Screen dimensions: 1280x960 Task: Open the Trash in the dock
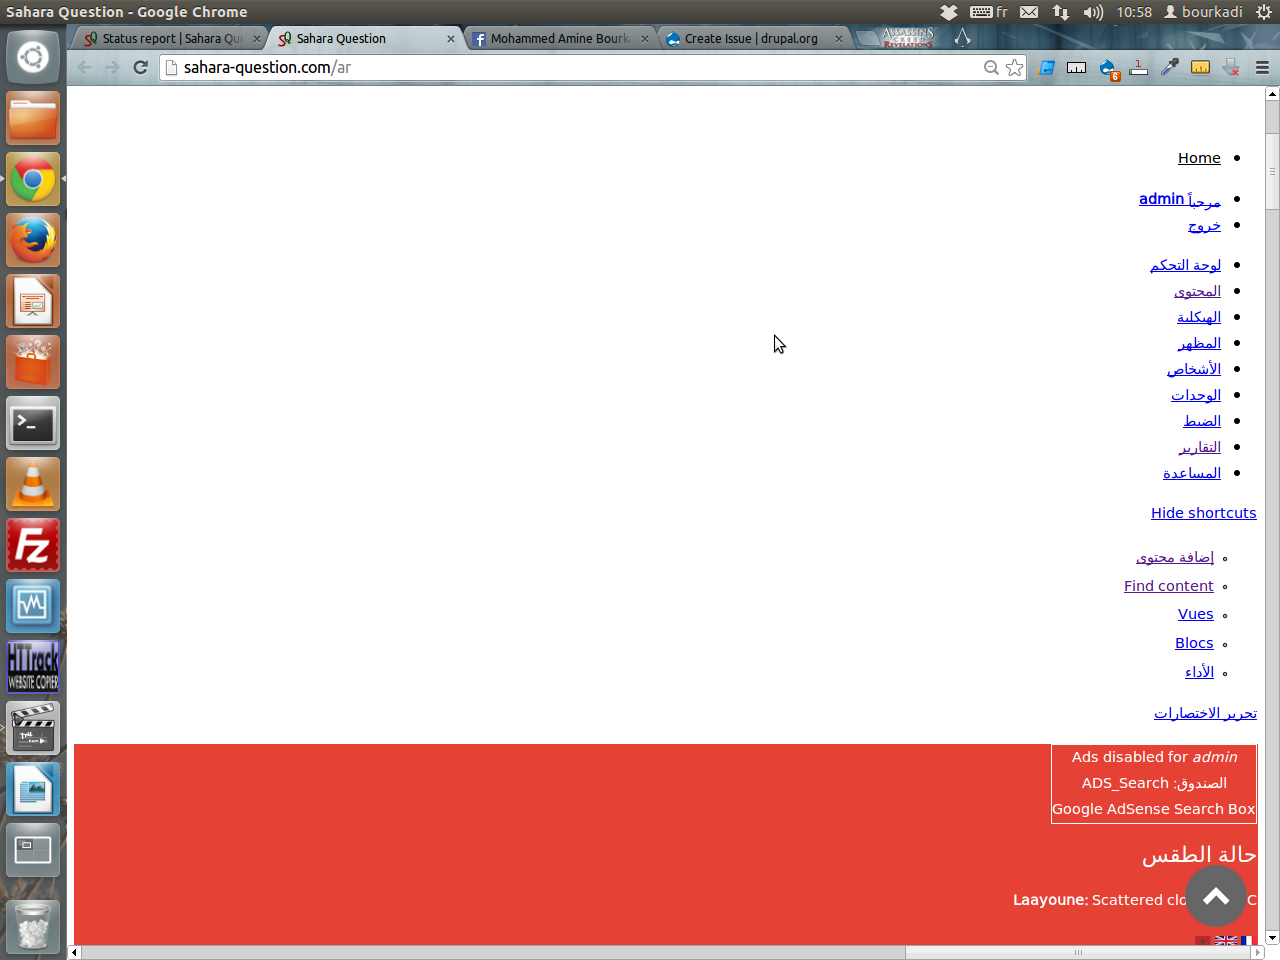33,926
